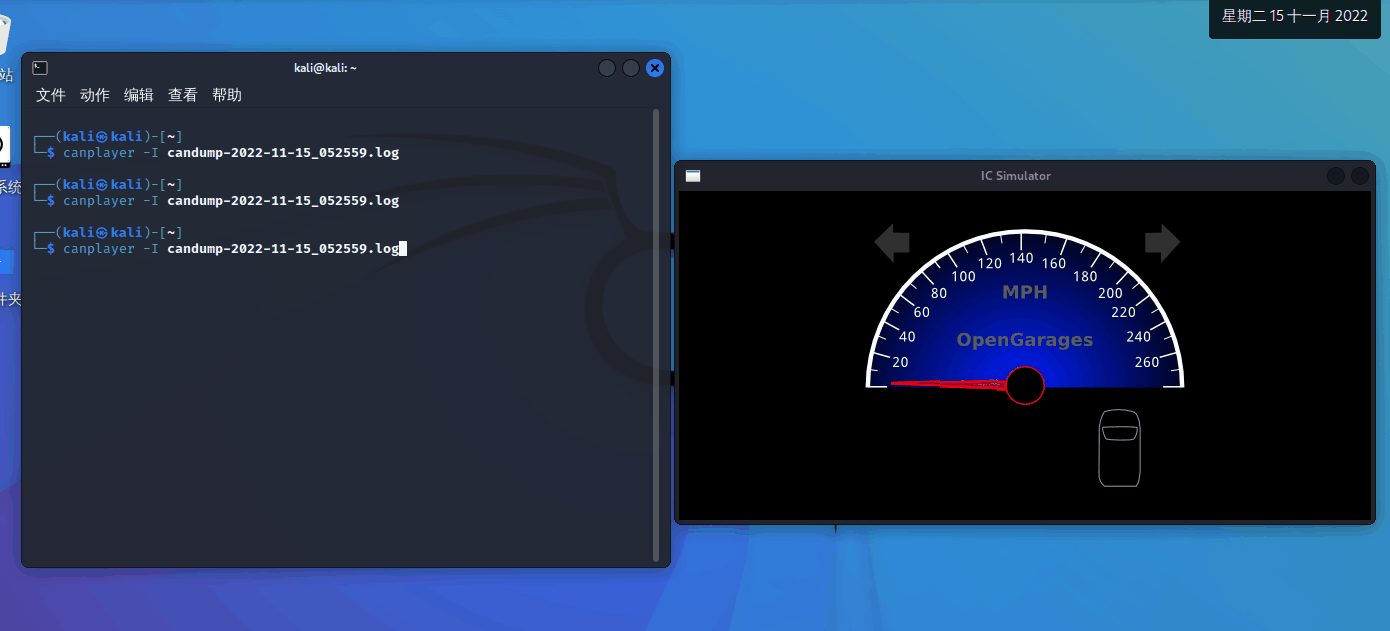This screenshot has width=1390, height=631.
Task: Click the kali@kali: ~ window title
Action: click(325, 68)
